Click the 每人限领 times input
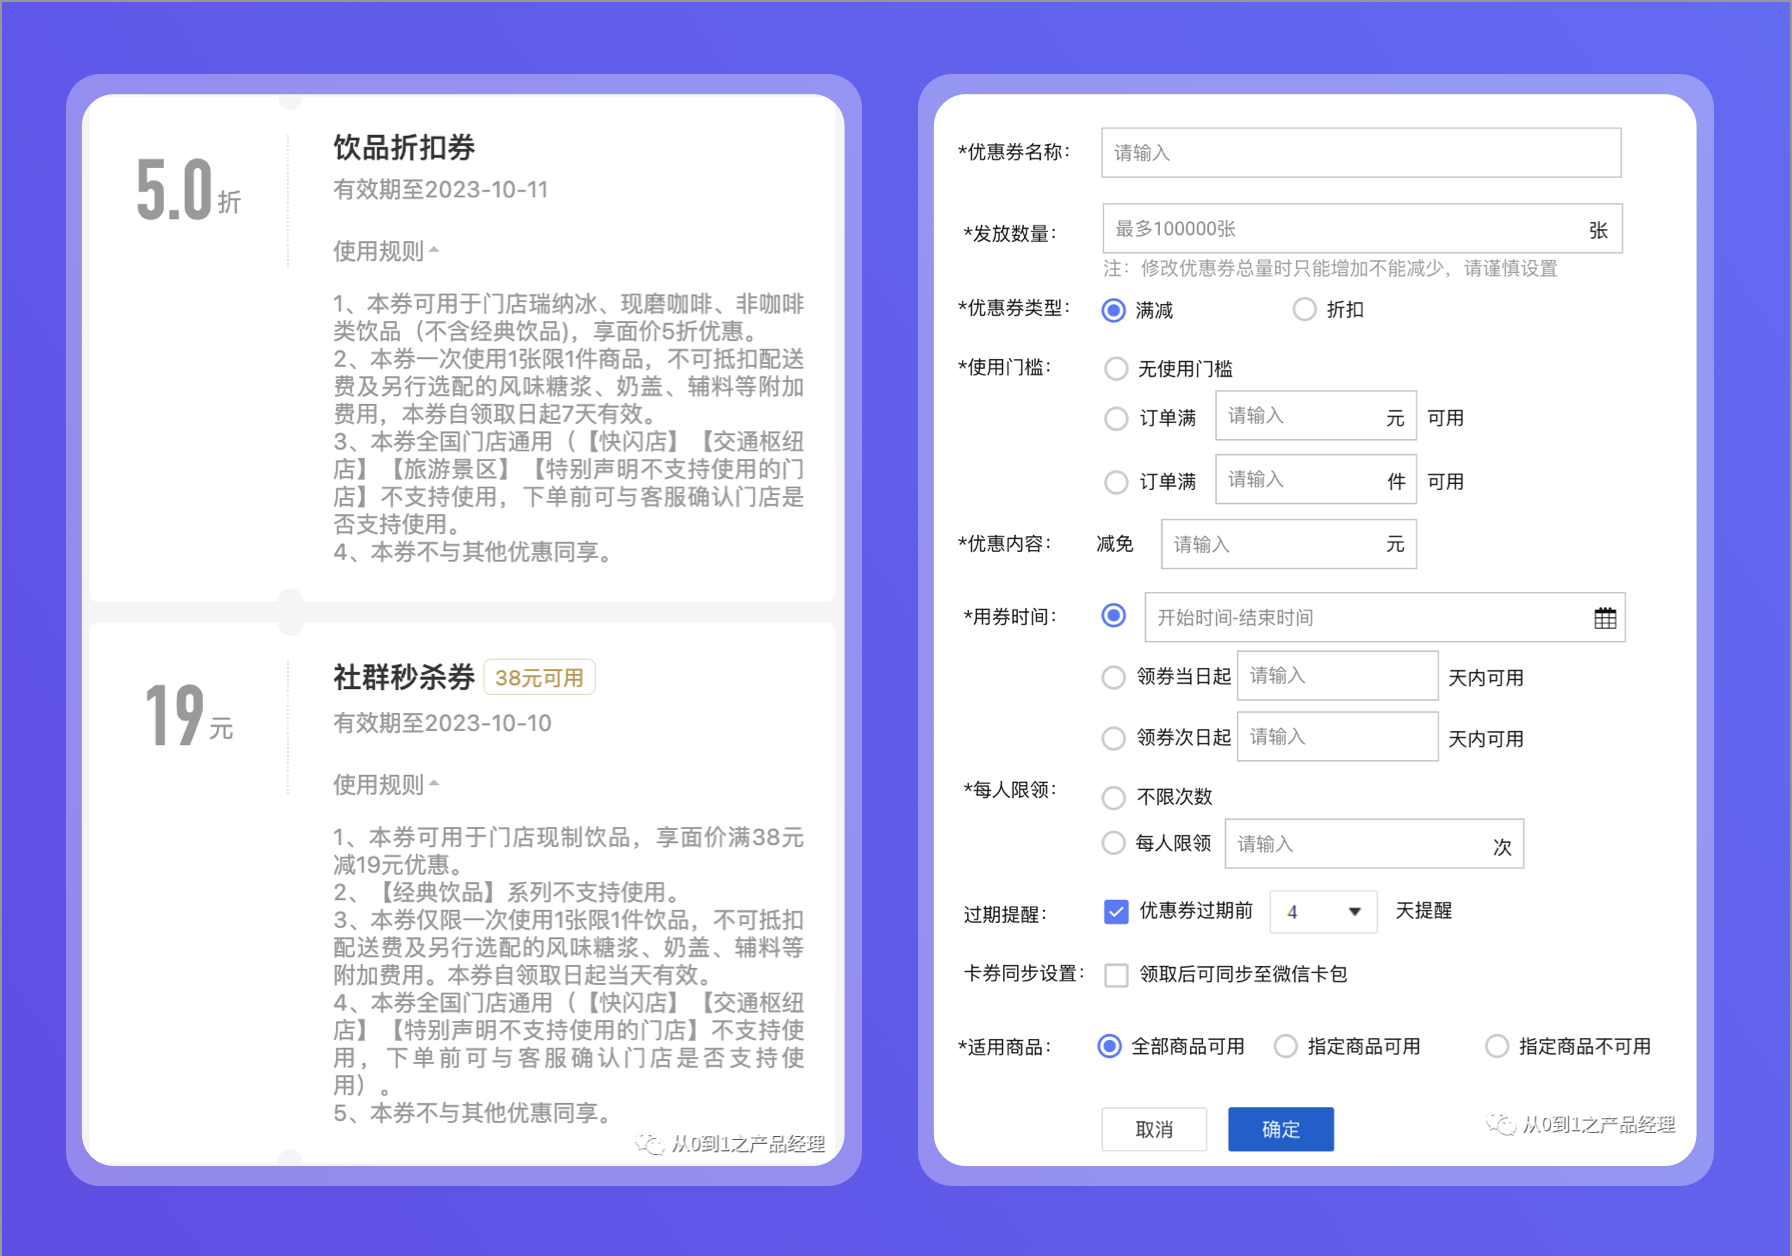Image resolution: width=1792 pixels, height=1256 pixels. pyautogui.click(x=1374, y=844)
